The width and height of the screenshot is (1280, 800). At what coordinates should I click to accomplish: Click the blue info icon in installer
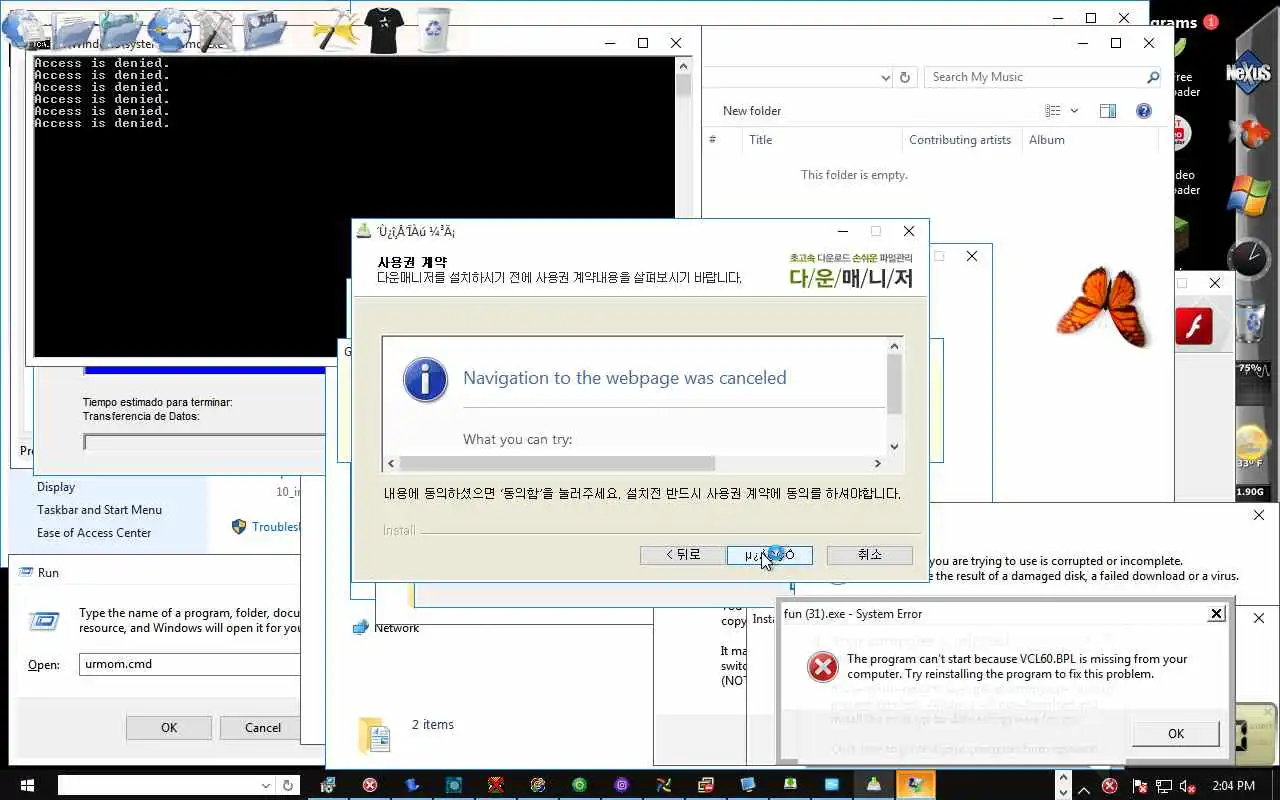tap(425, 380)
